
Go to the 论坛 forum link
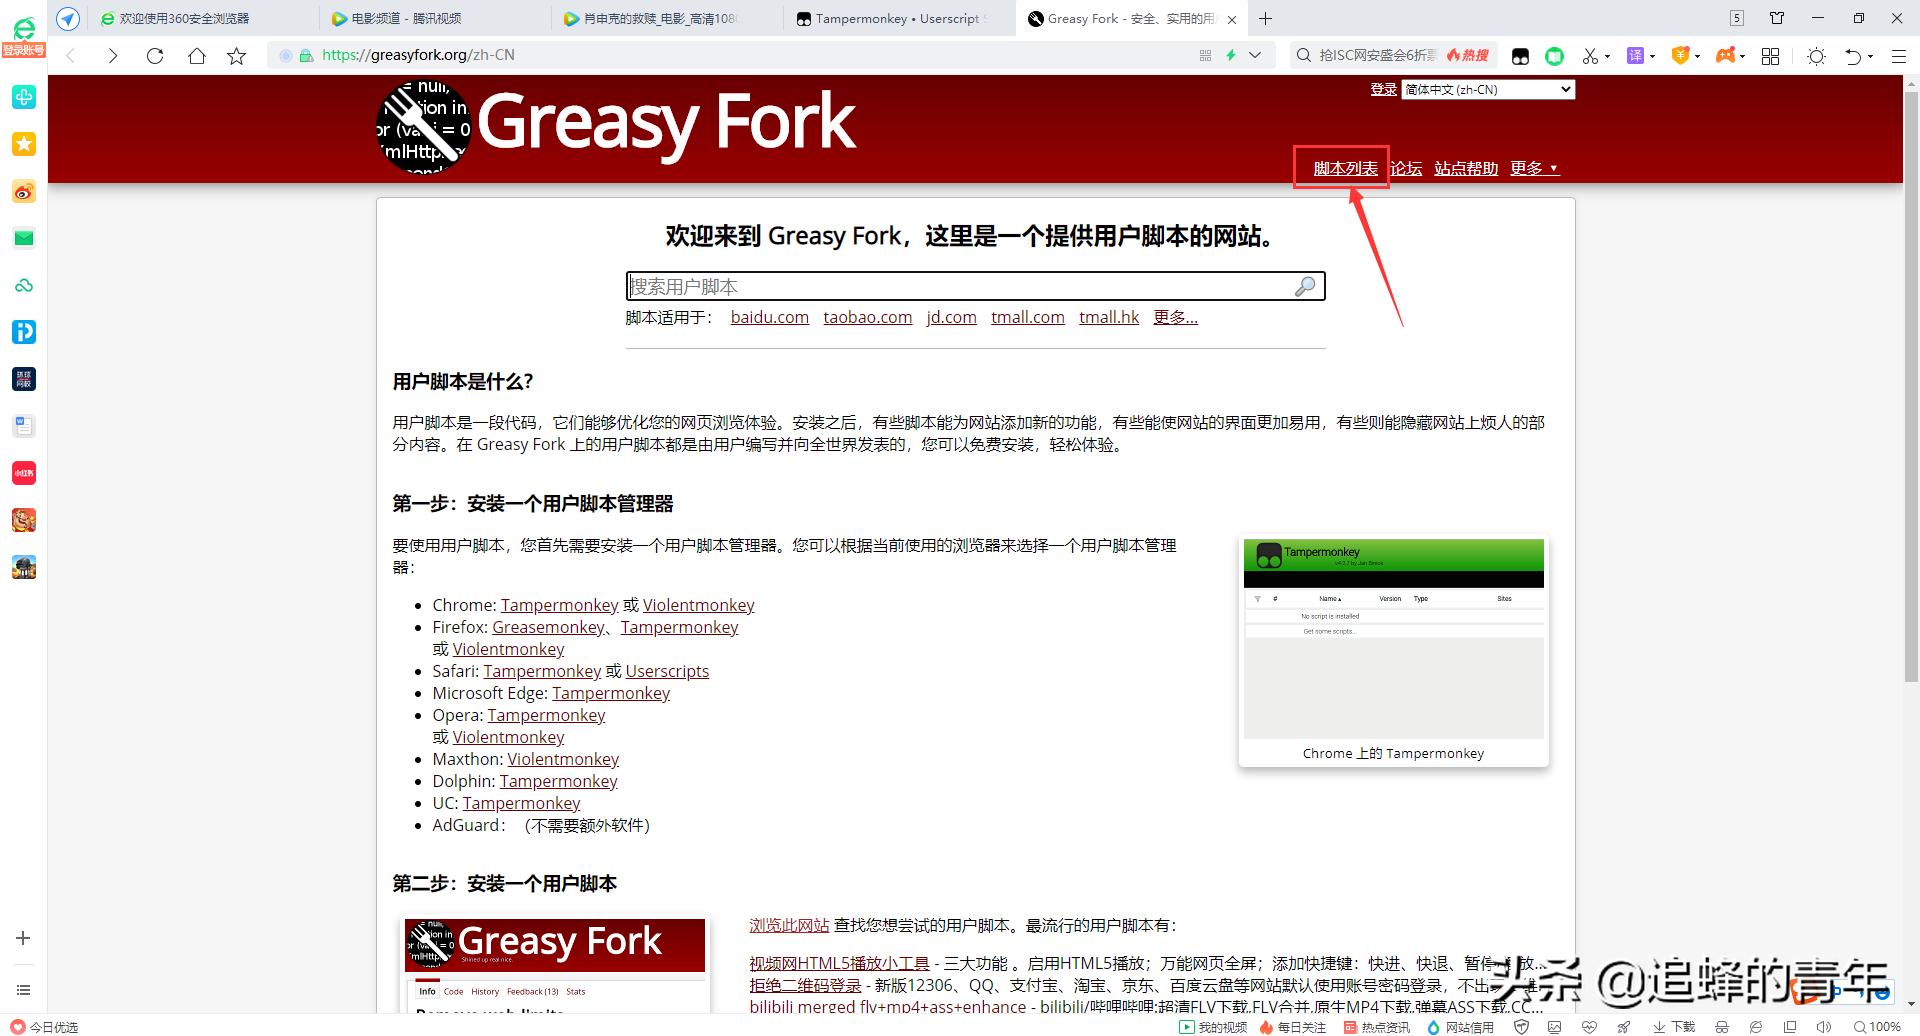coord(1406,168)
